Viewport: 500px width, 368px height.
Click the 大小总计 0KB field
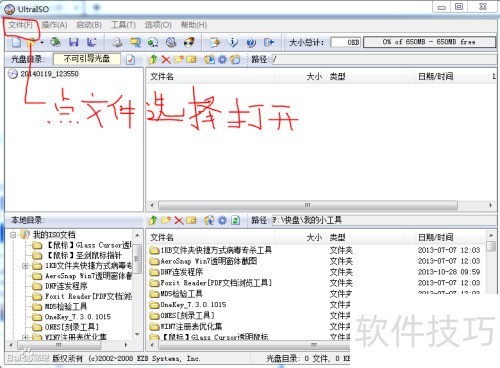[x=345, y=42]
